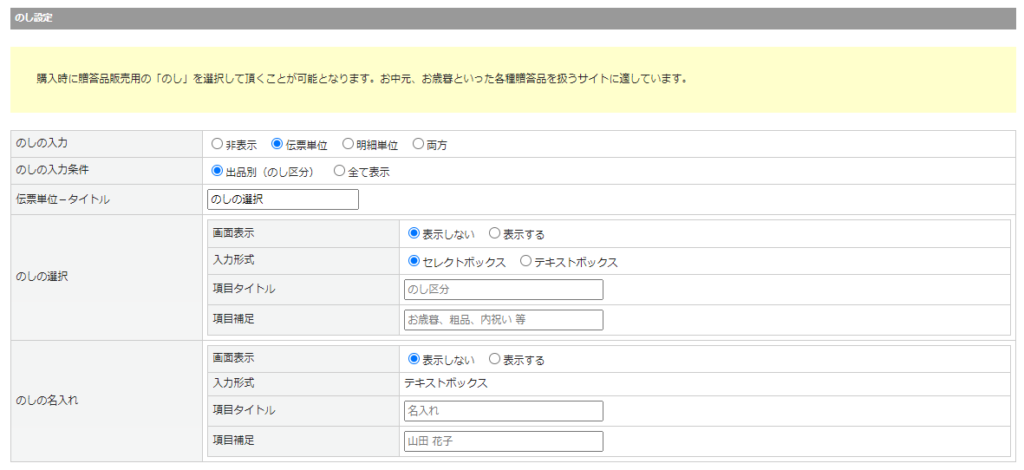Choose テキストボックス input format radio
The image size is (1024, 470).
526,261
